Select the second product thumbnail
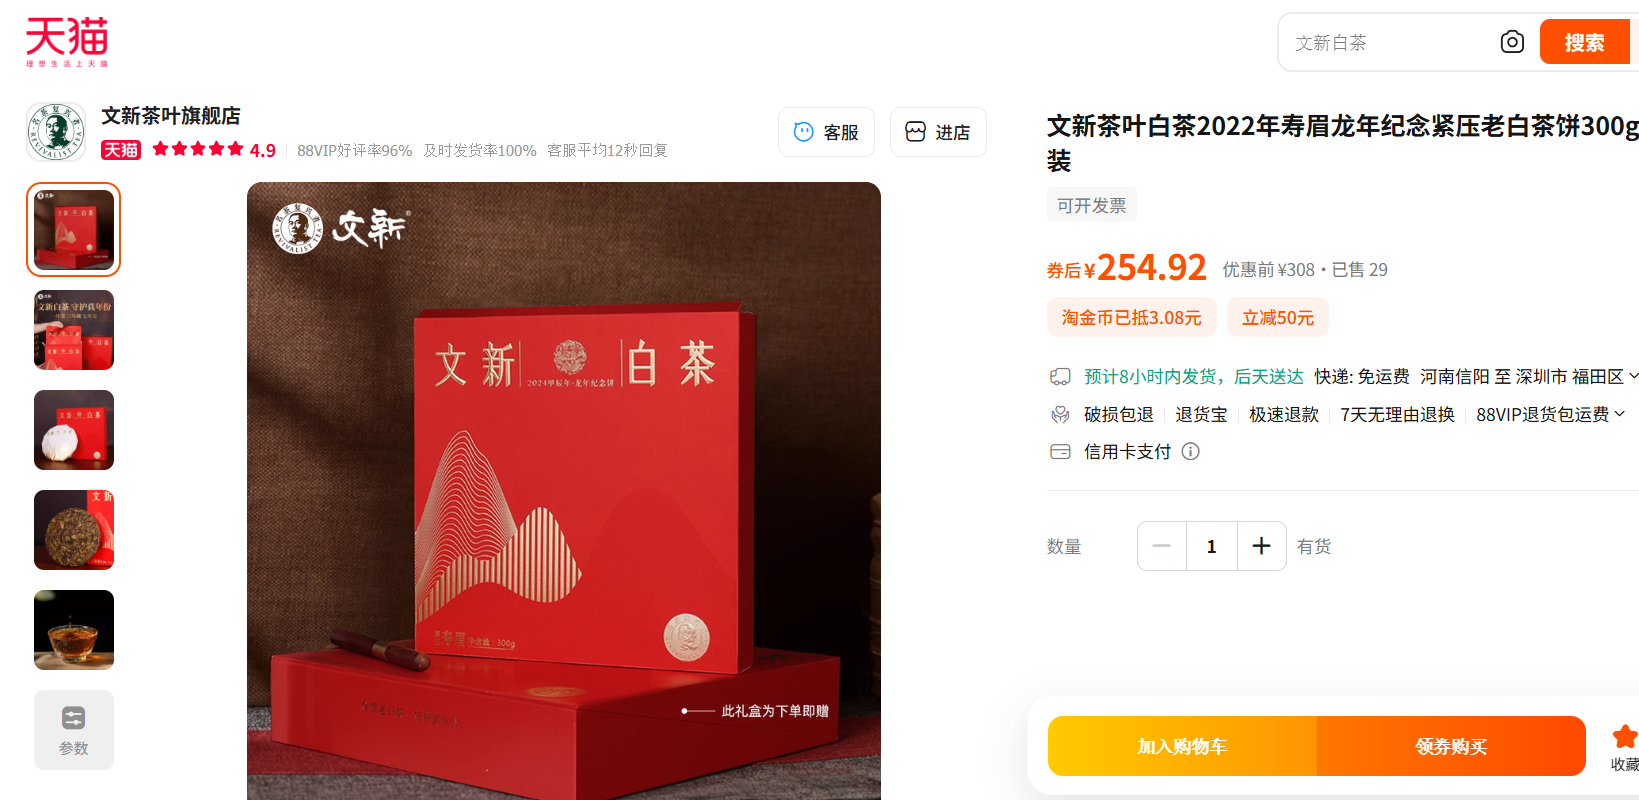This screenshot has width=1639, height=800. 74,330
